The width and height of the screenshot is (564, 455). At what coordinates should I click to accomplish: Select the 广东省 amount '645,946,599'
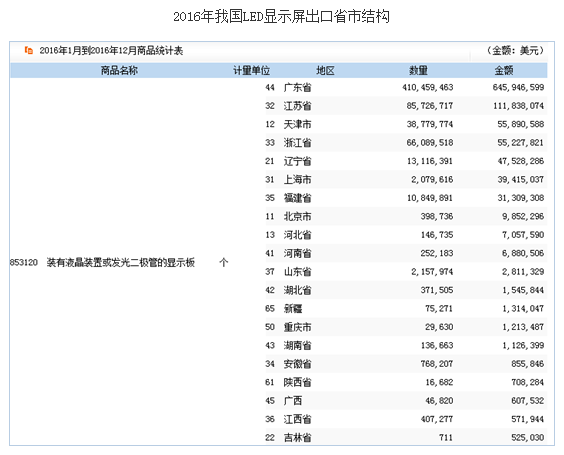(x=518, y=87)
